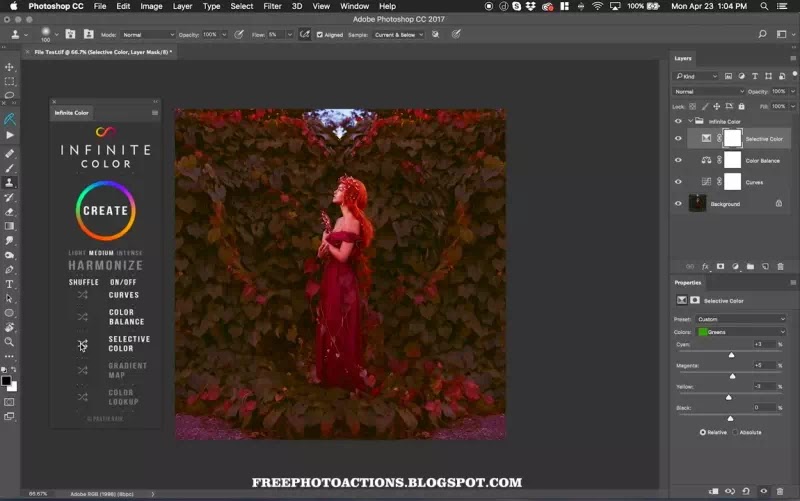800x501 pixels.
Task: Select the Ellipse shape tool
Action: 9,313
